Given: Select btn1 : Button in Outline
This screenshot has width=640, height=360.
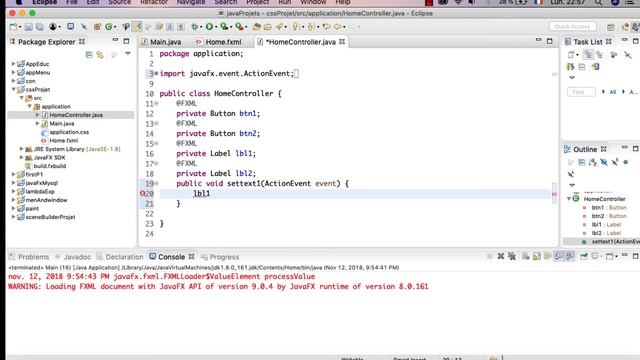Looking at the screenshot, I should click(x=609, y=208).
